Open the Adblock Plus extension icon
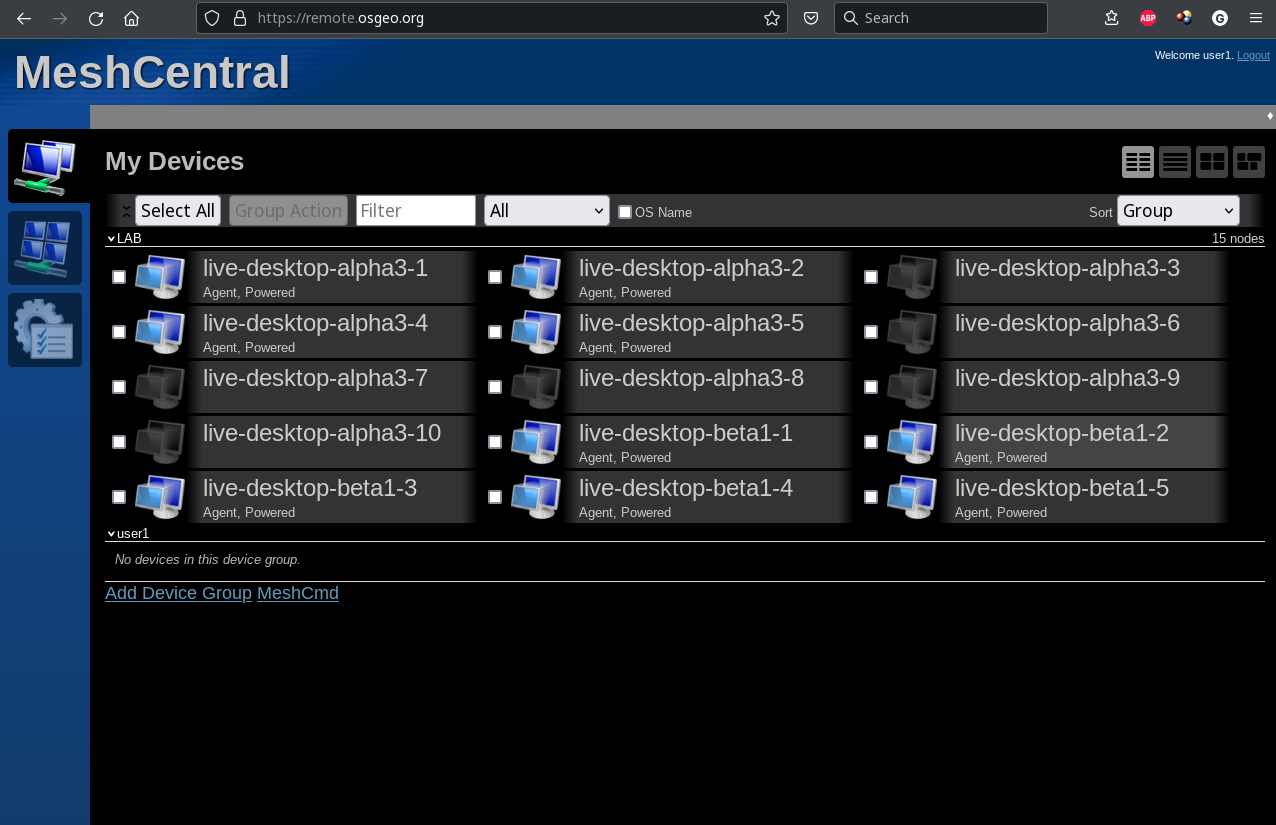Viewport: 1276px width, 825px height. tap(1148, 18)
